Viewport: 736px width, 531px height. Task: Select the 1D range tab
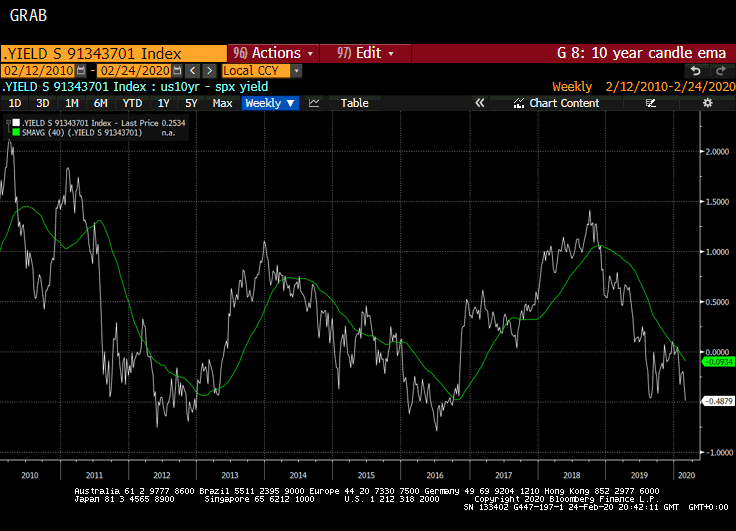click(15, 103)
